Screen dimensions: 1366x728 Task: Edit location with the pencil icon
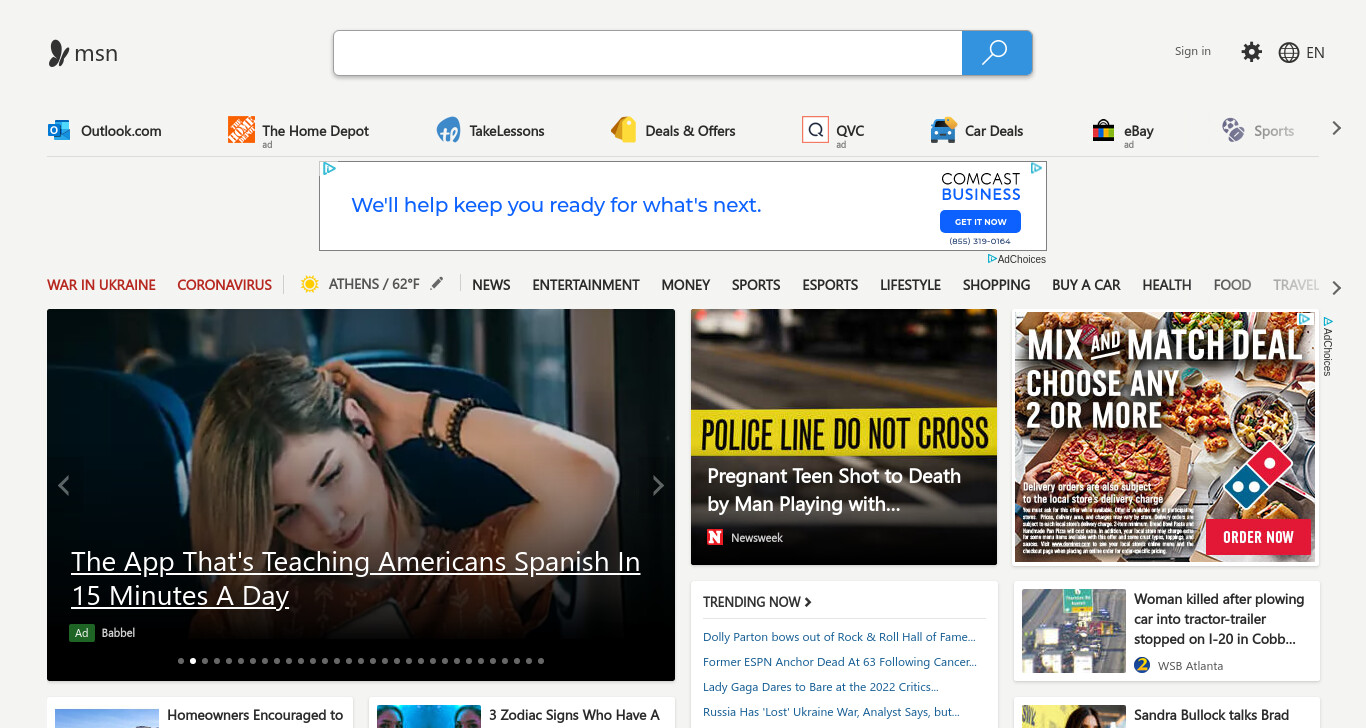pos(436,284)
